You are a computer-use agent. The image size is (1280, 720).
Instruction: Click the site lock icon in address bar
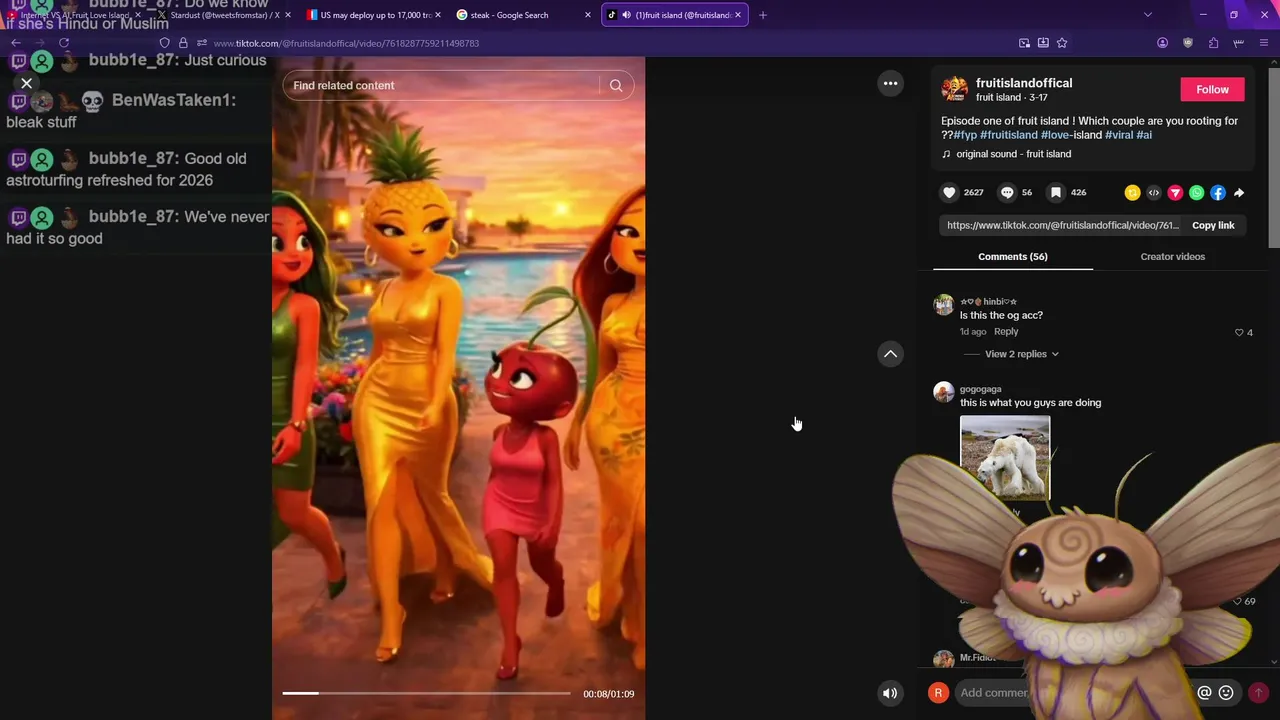183,43
